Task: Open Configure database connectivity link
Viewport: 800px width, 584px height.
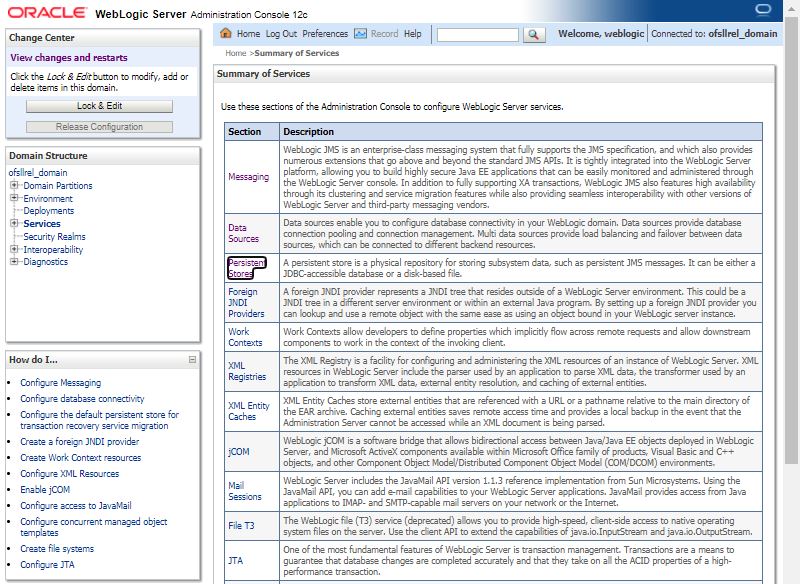Action: coord(82,398)
